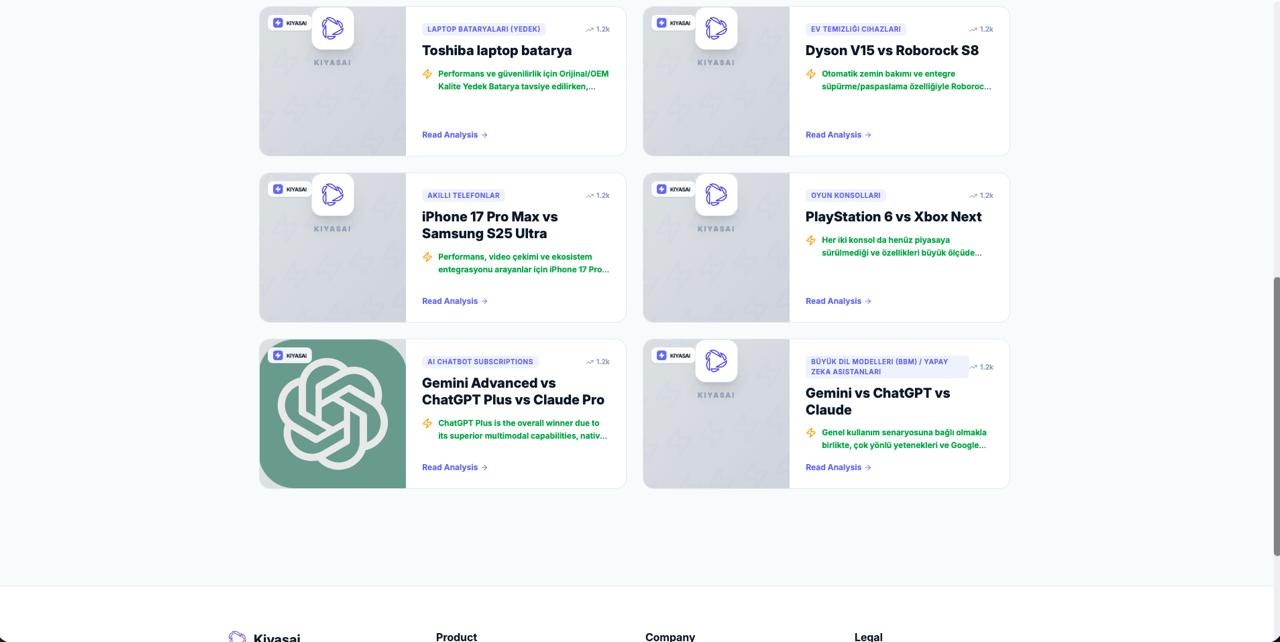Click the Kiyasai logo icon on Dyson thumbnail
Screen dimensions: 1280x642
point(716,28)
